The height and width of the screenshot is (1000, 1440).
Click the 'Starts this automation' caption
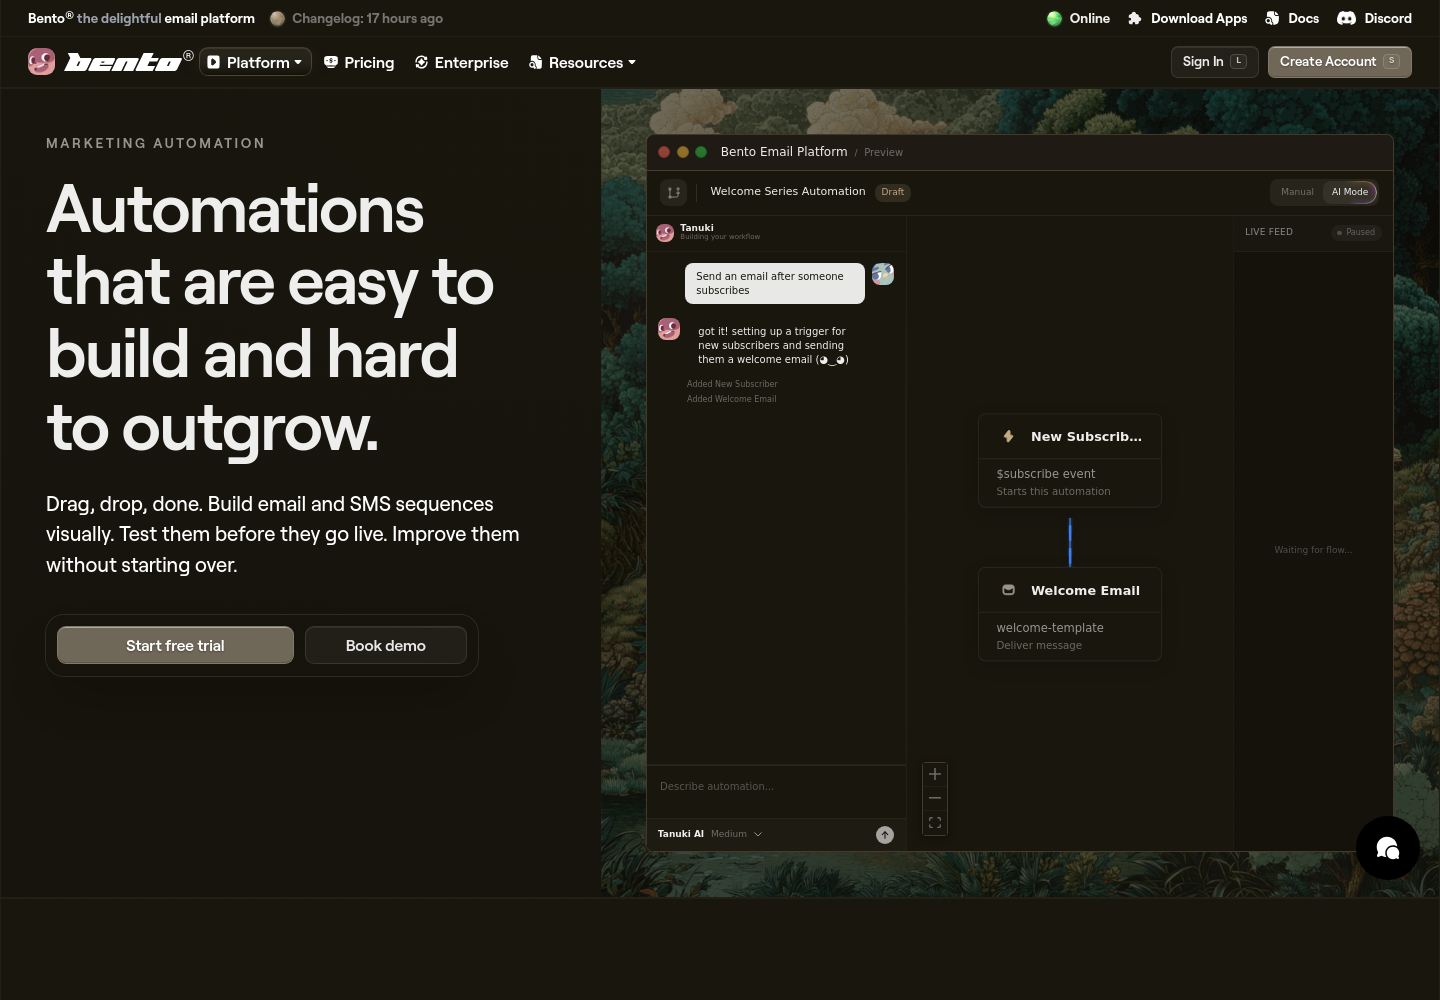[x=1053, y=492]
